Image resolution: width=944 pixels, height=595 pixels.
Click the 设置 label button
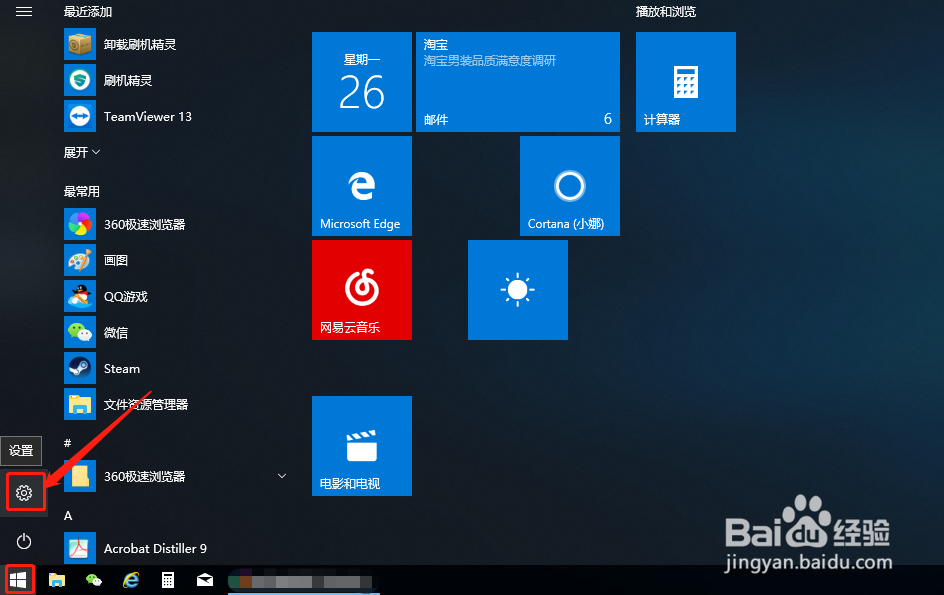[21, 451]
